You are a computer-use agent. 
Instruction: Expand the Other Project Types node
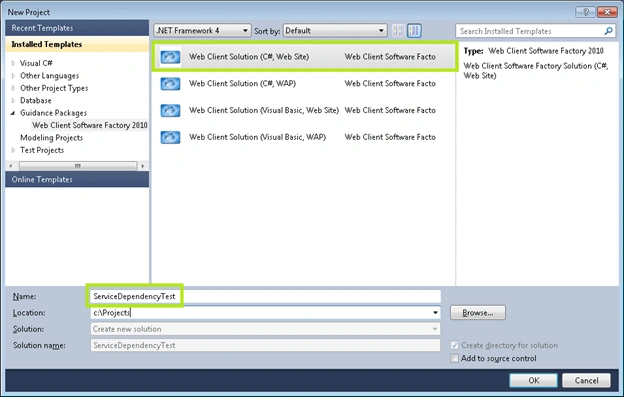[14, 88]
